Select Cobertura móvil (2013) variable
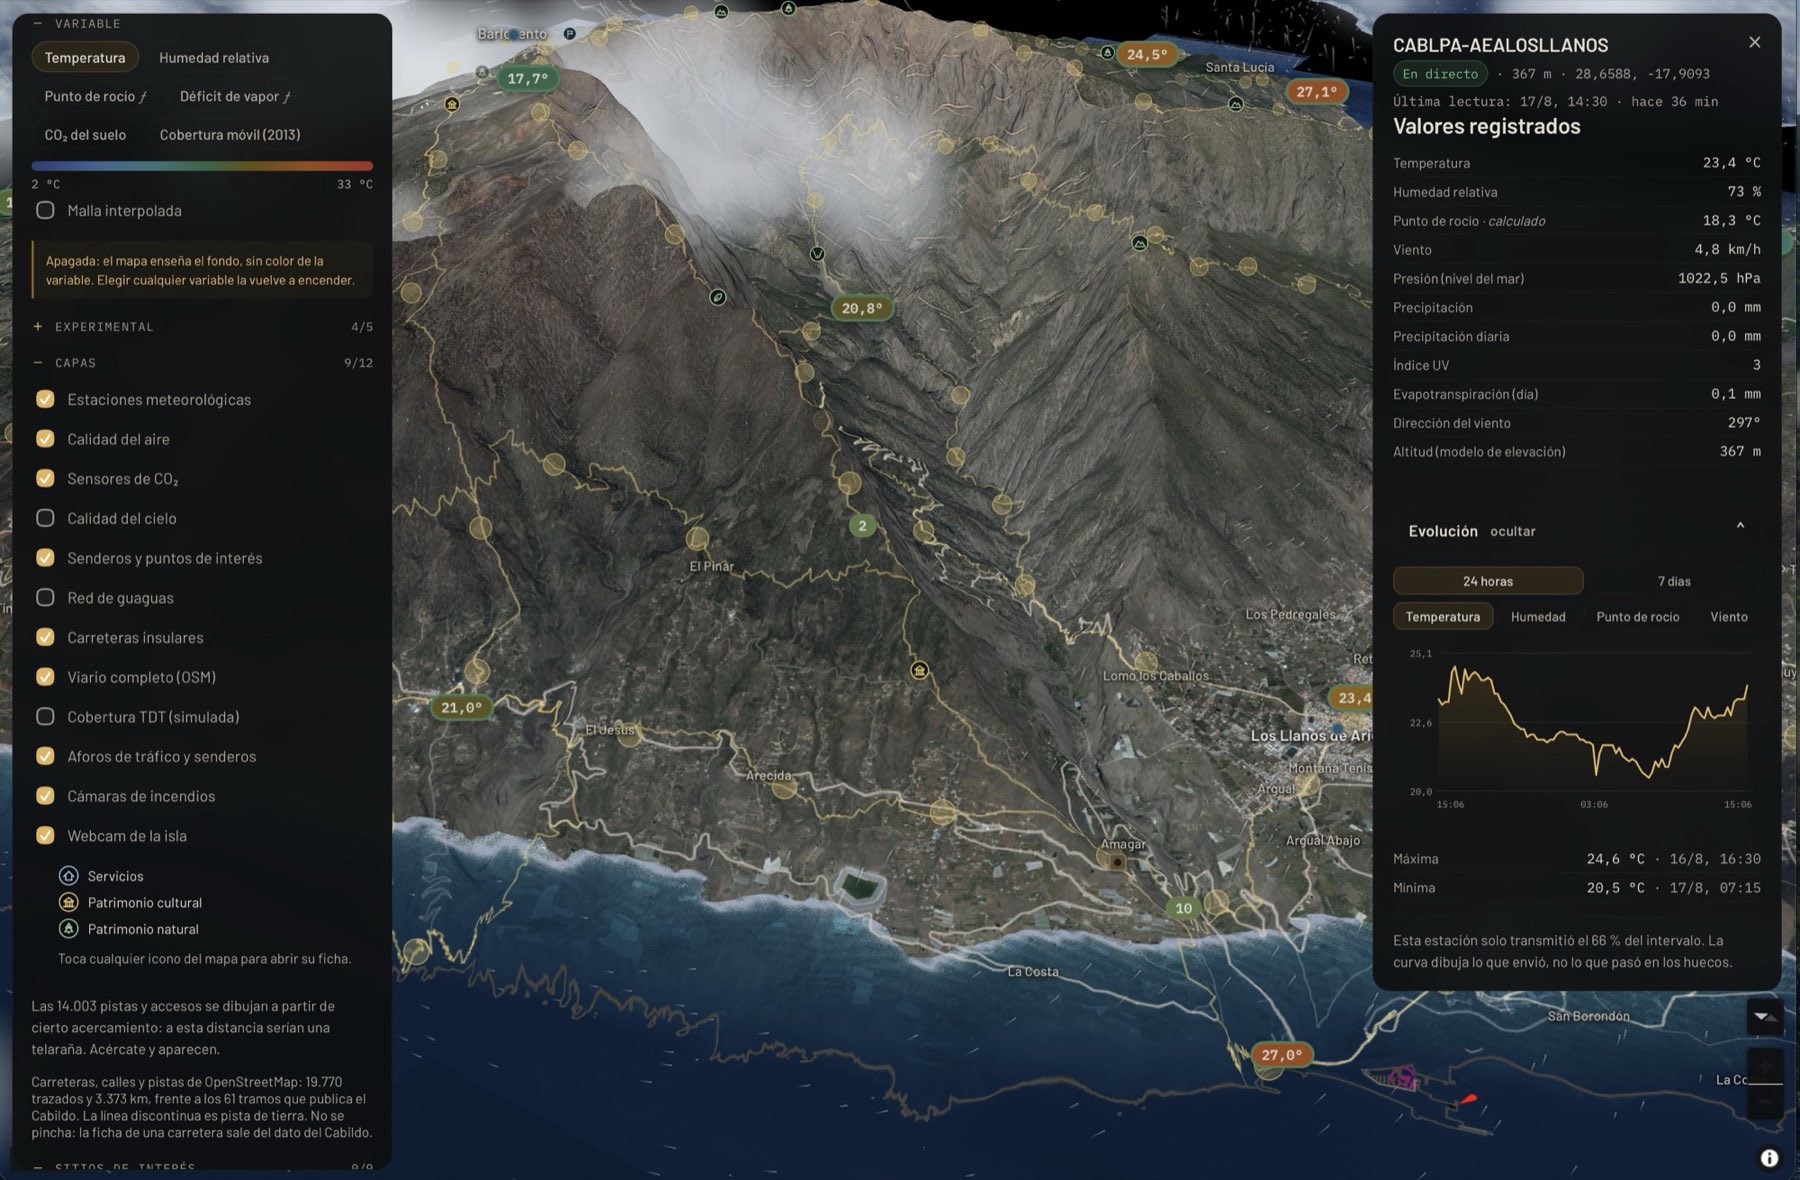Viewport: 1800px width, 1180px height. click(x=230, y=135)
